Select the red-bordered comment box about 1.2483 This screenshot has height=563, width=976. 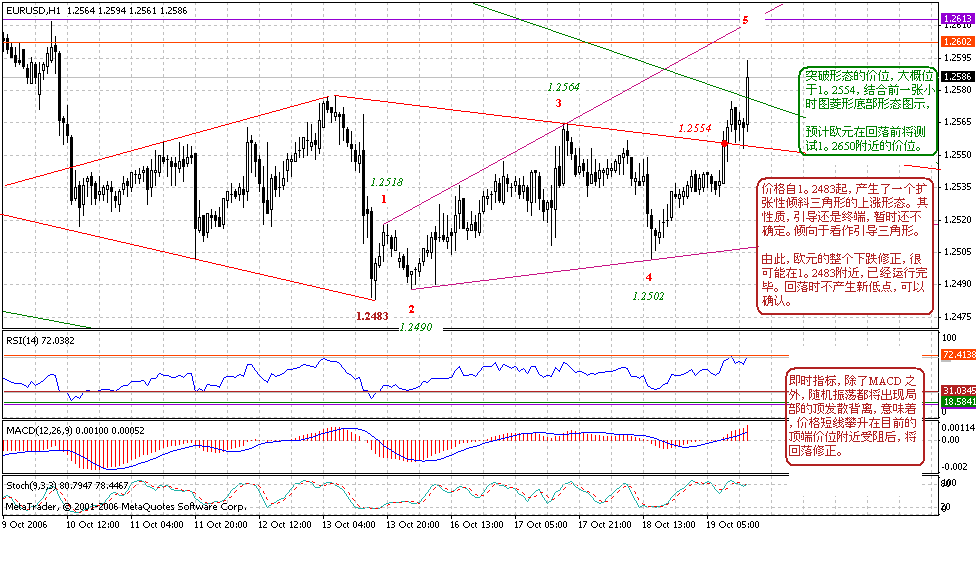coord(845,245)
